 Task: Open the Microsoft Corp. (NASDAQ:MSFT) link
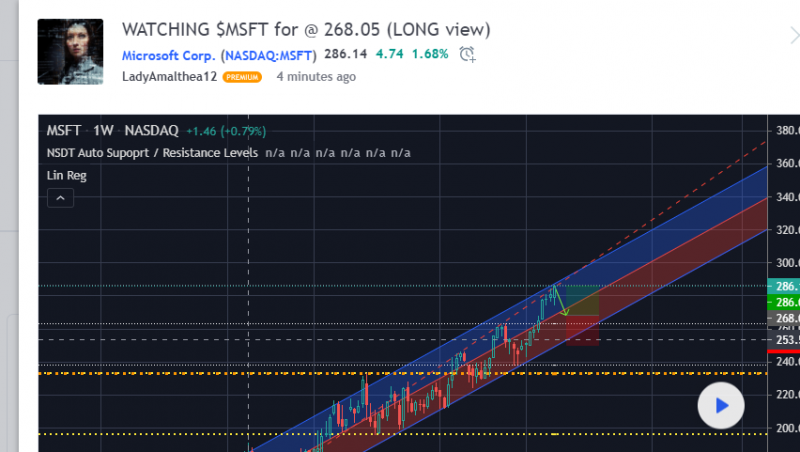(x=219, y=54)
